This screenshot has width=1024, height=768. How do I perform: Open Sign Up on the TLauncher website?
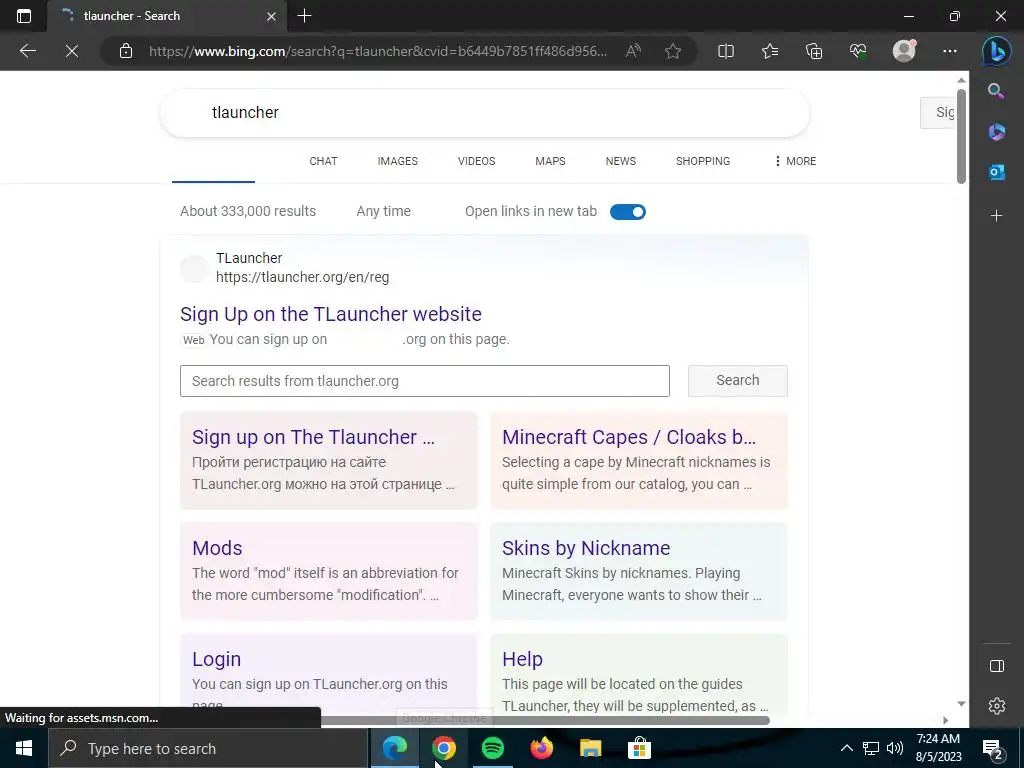click(330, 314)
